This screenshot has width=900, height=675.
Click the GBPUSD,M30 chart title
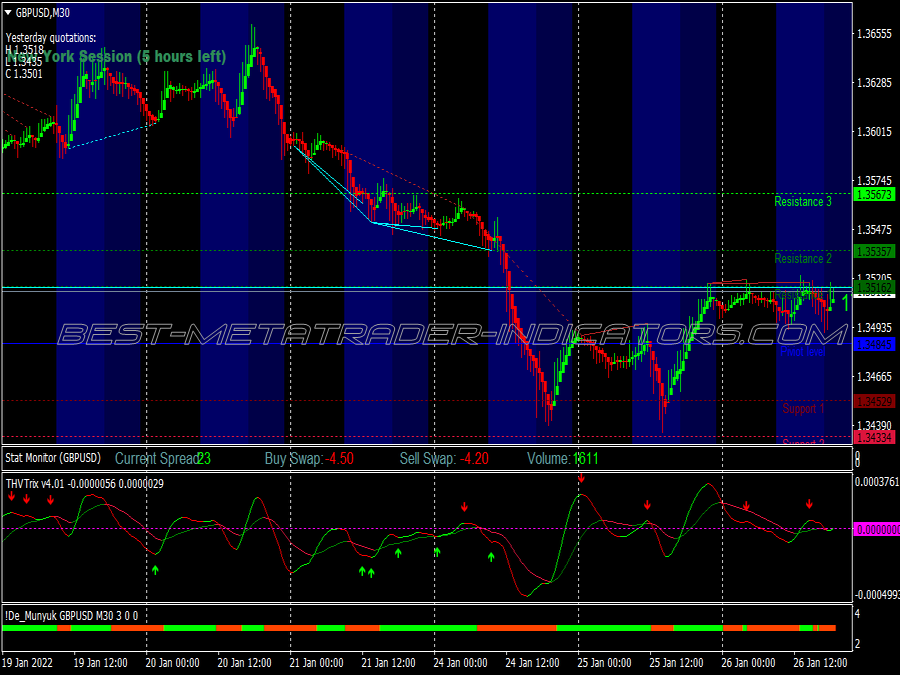[42, 13]
